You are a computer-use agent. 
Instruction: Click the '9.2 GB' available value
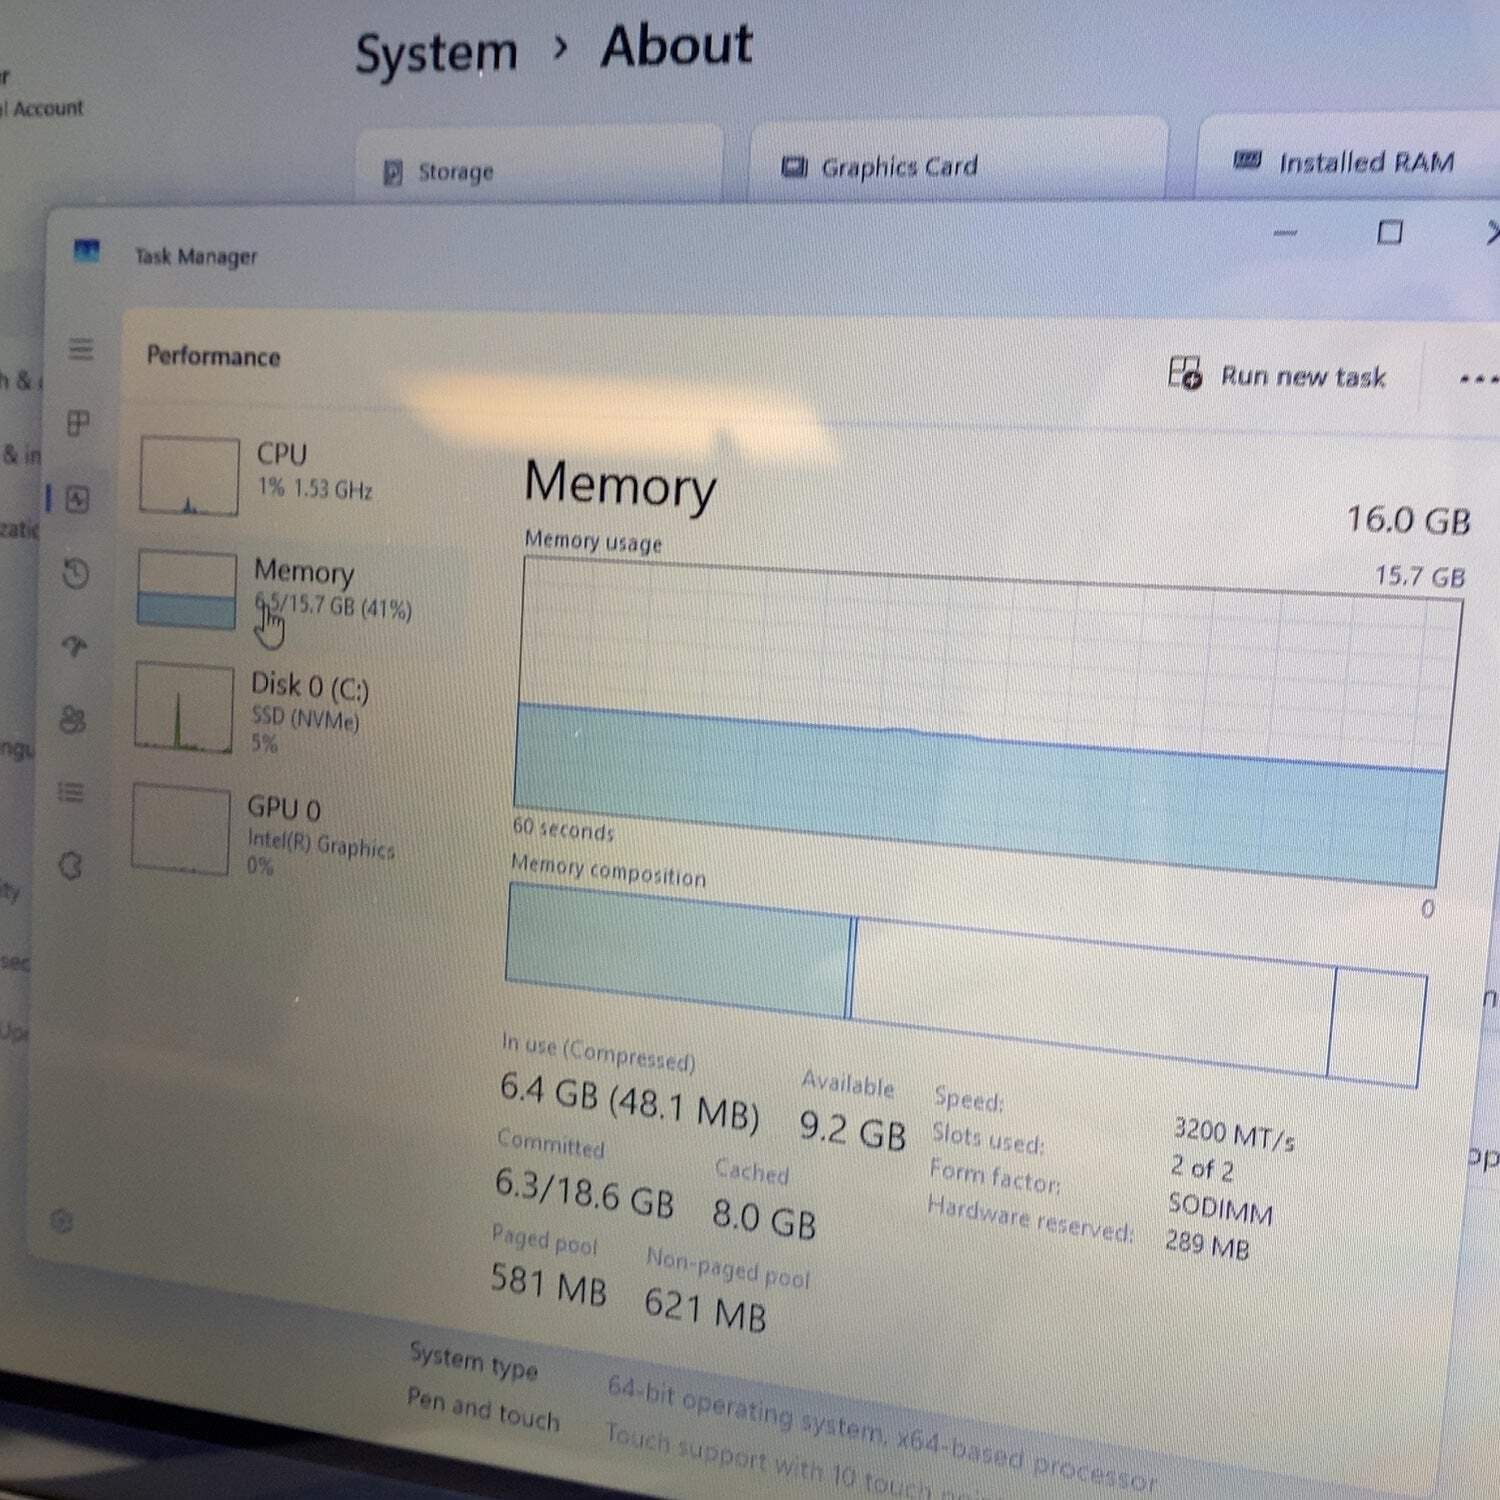(853, 1130)
